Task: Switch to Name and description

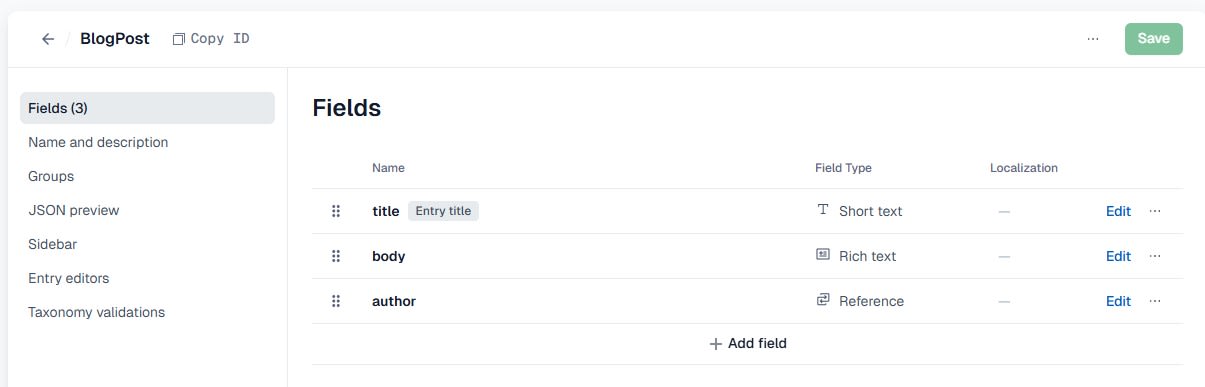Action: [98, 142]
